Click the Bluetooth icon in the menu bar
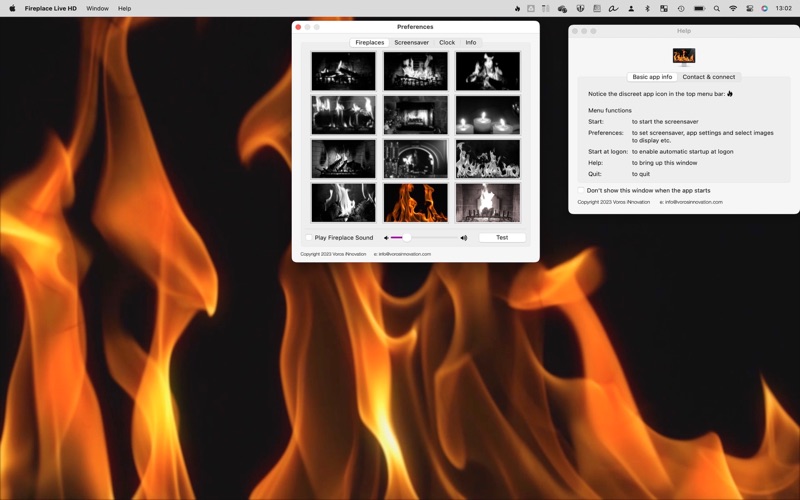 click(647, 8)
